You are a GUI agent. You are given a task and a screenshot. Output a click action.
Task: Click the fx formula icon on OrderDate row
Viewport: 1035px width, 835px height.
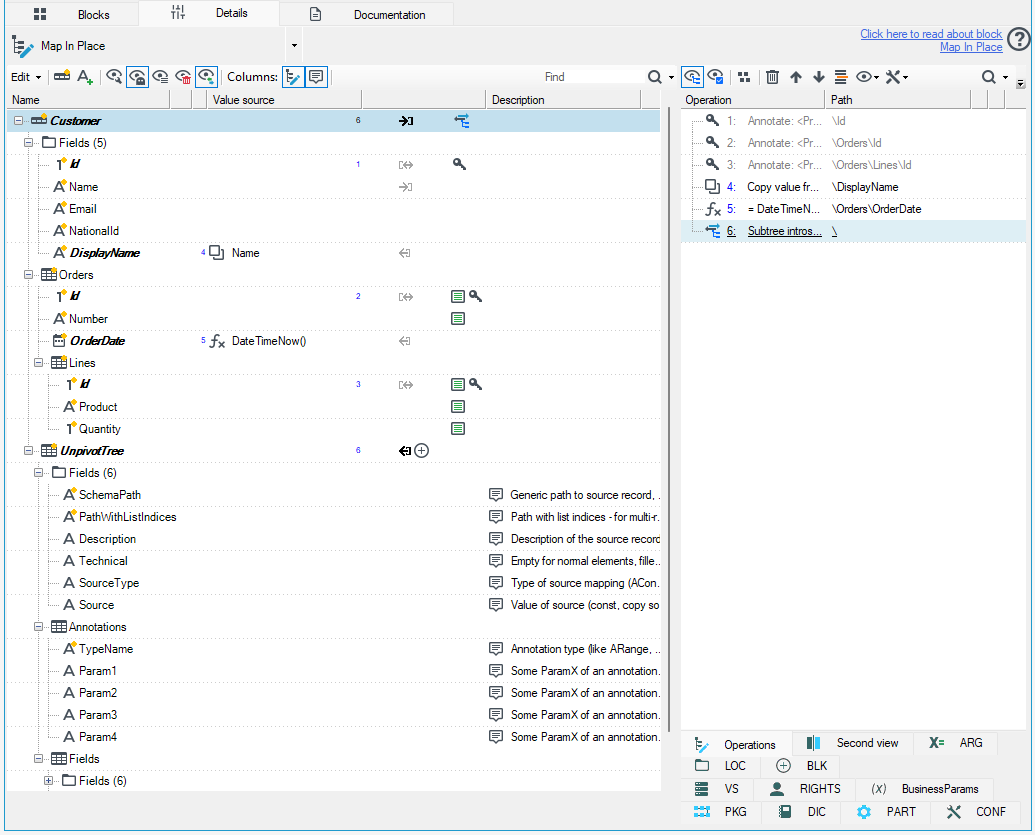point(217,341)
